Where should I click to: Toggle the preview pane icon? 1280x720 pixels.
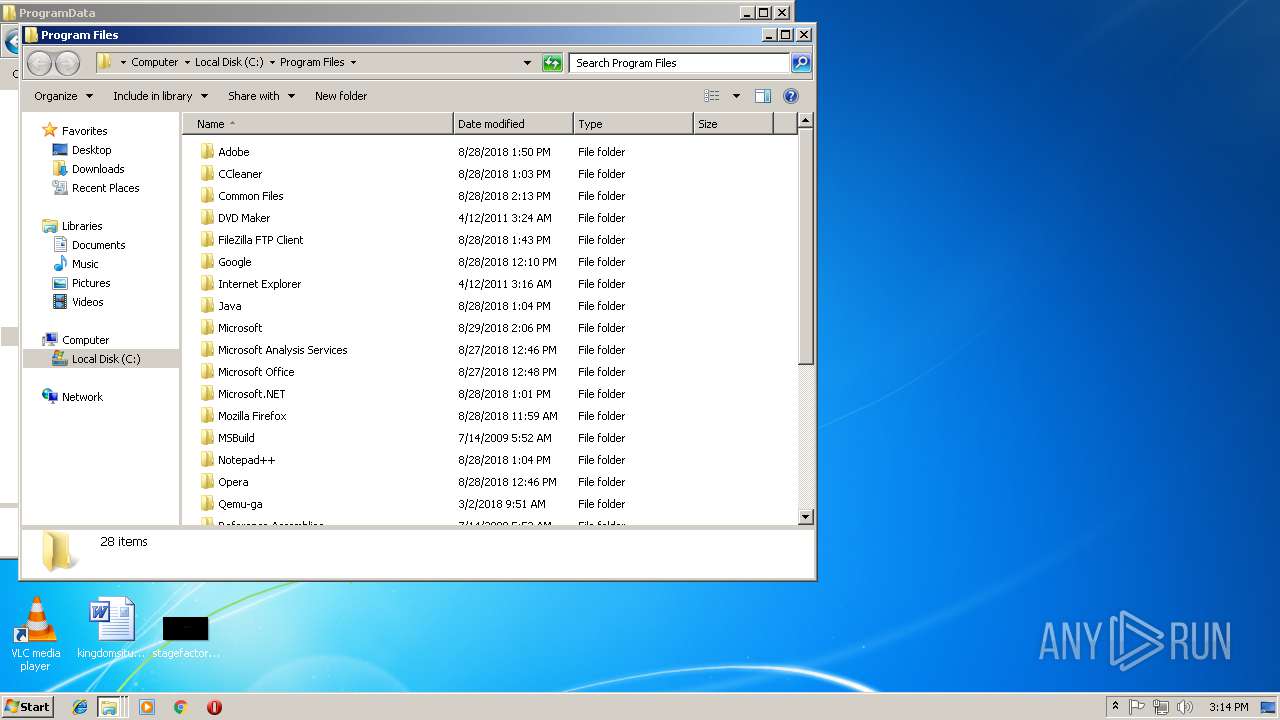tap(763, 96)
